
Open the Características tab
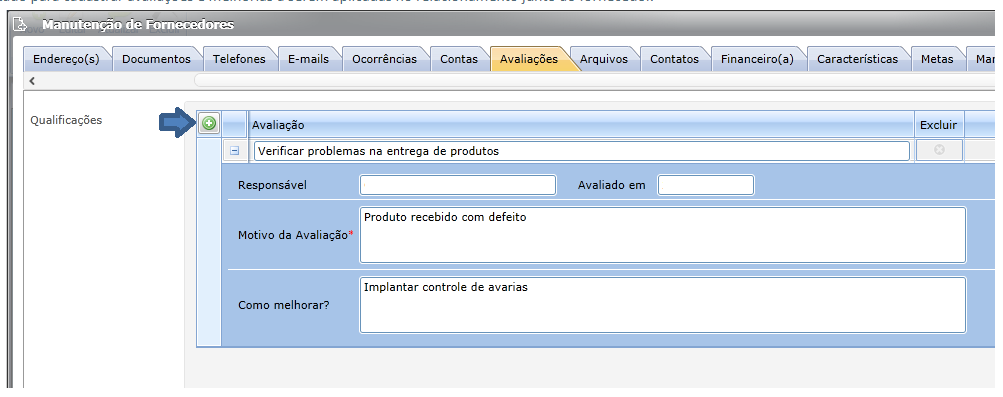coord(857,59)
